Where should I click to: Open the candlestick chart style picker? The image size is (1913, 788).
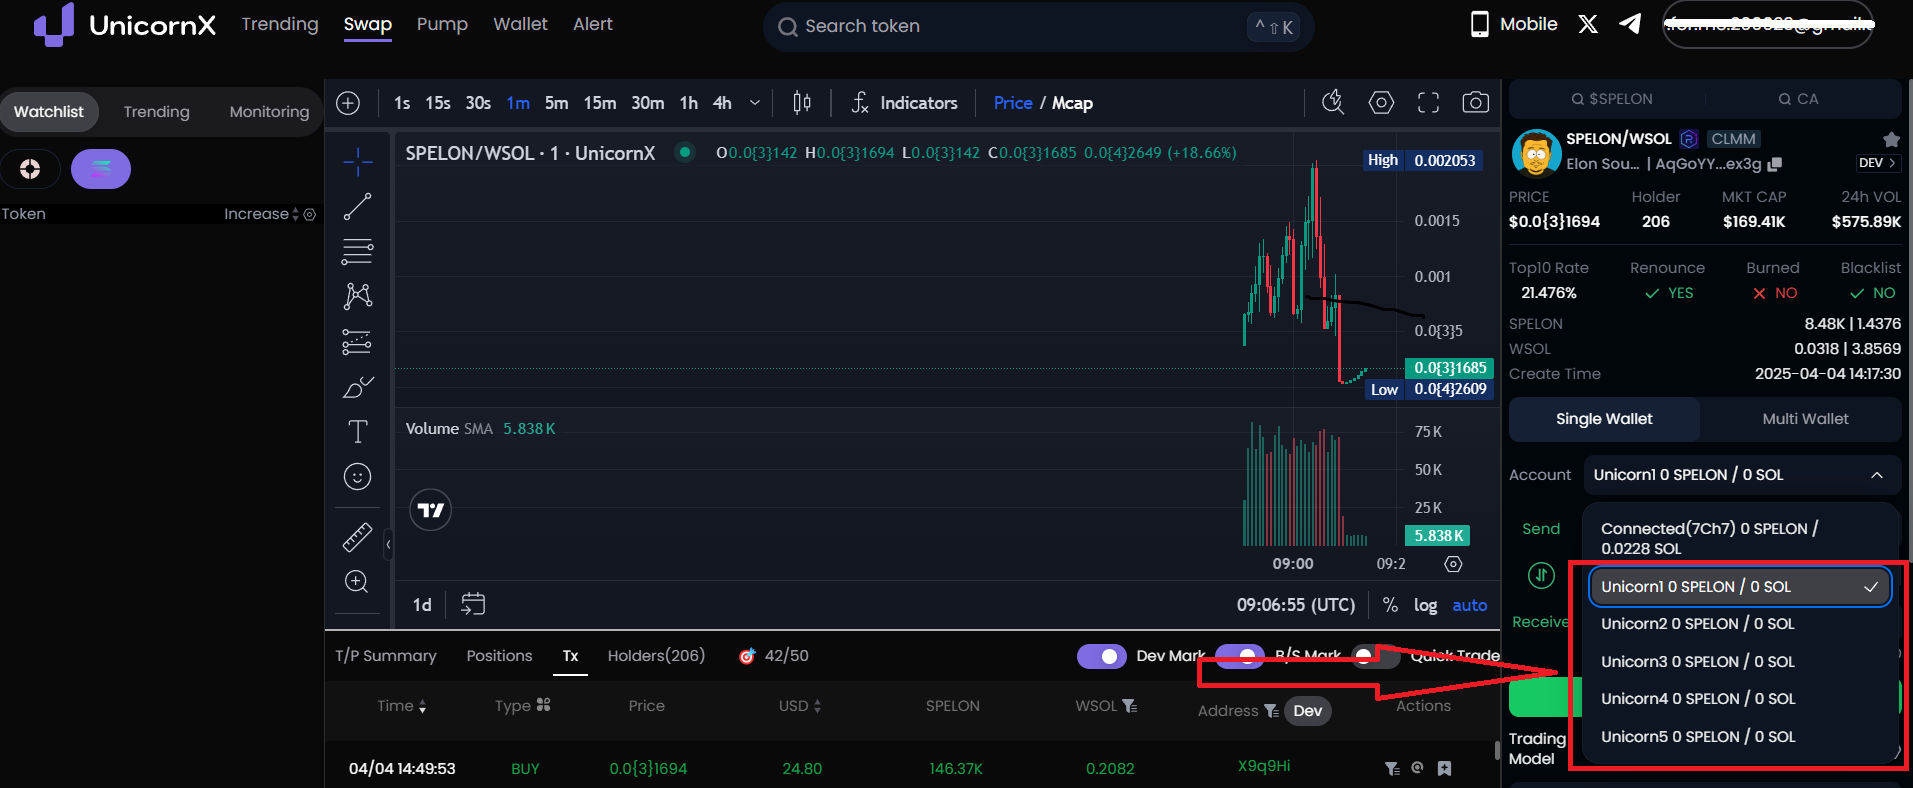[802, 103]
